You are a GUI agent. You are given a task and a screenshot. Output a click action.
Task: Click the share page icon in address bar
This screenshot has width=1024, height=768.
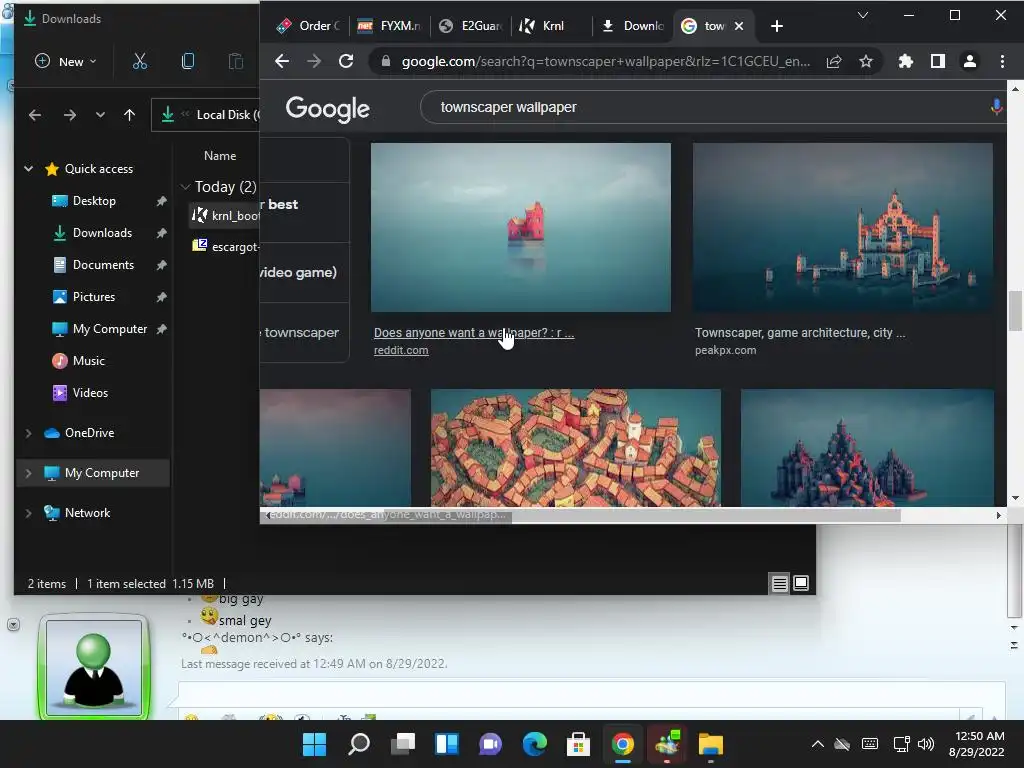834,61
